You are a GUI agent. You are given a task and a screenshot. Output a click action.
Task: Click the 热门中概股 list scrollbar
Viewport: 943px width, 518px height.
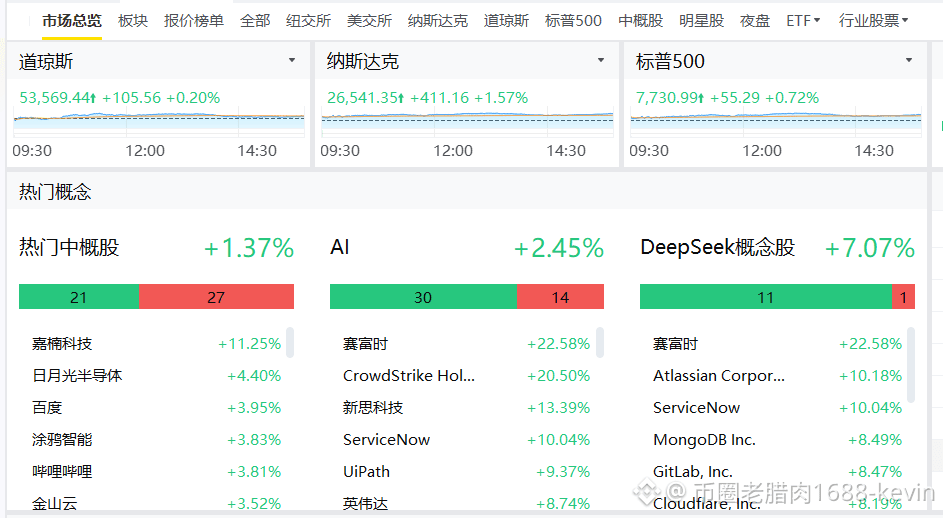tap(290, 342)
